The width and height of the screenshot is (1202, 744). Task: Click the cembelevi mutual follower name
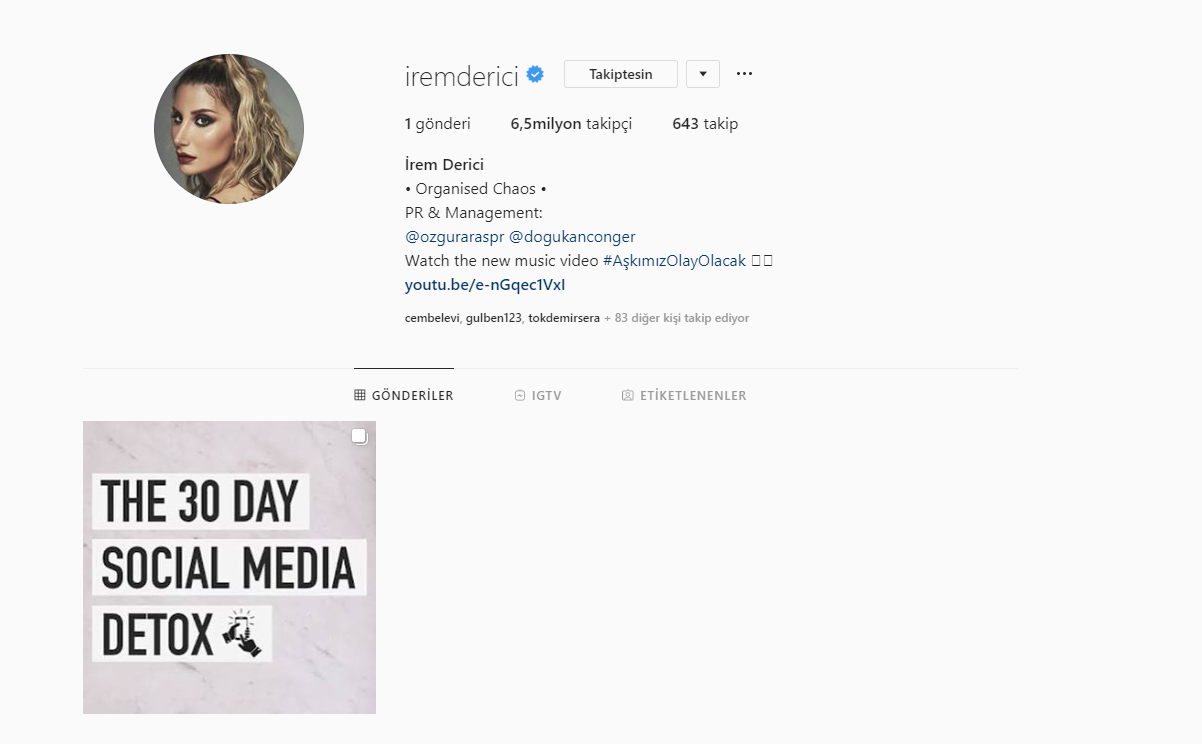432,318
